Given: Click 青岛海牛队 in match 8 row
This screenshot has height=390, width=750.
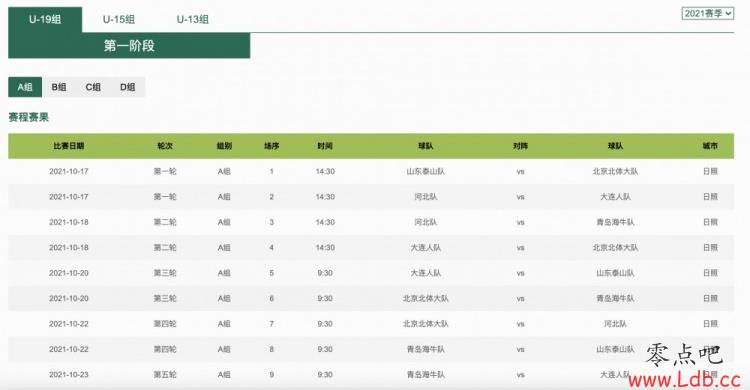Looking at the screenshot, I should tap(426, 349).
